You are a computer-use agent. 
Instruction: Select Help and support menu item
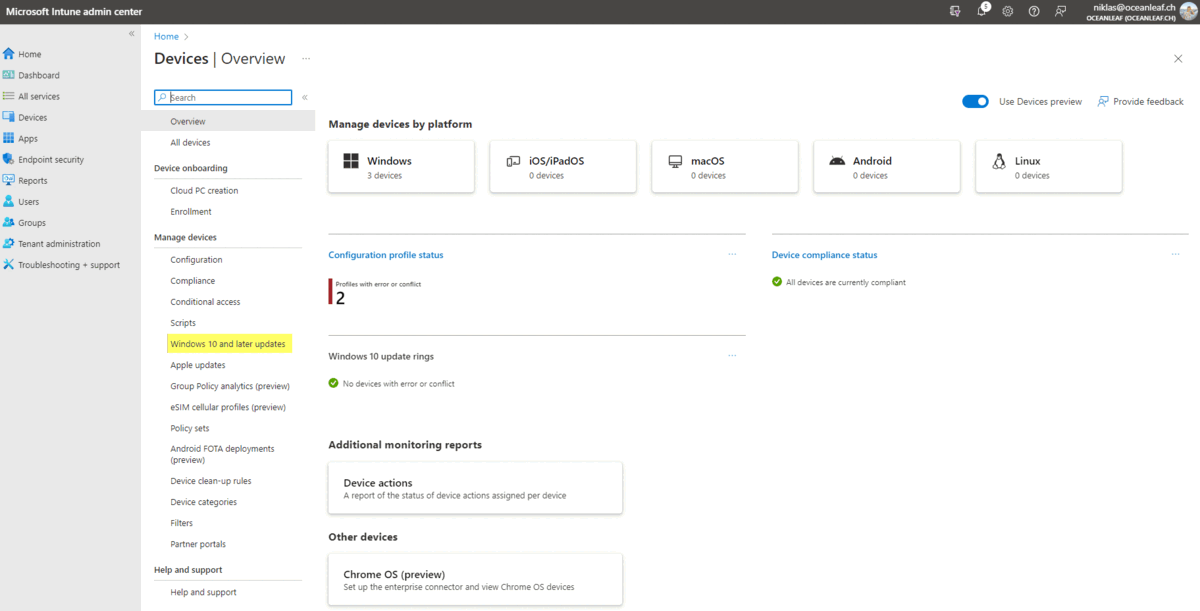point(204,592)
